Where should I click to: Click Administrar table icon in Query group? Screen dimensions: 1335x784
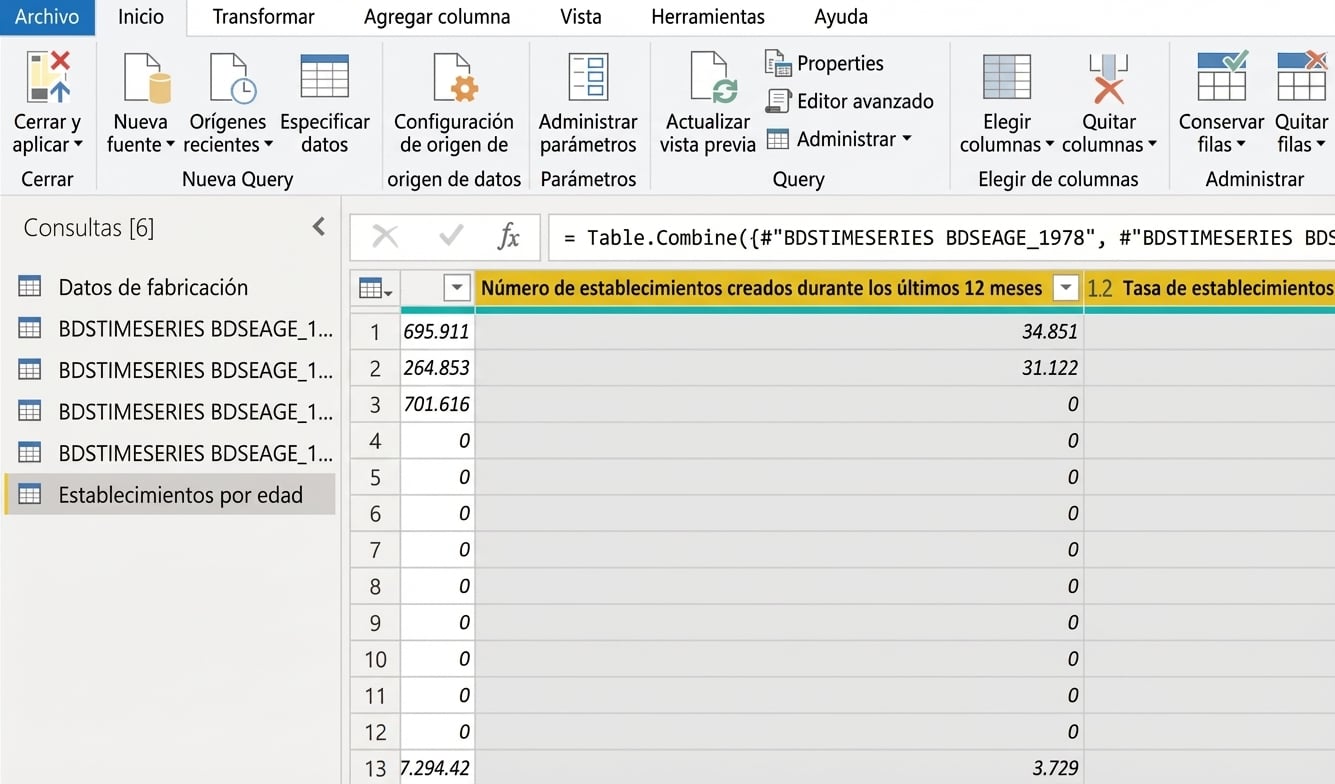pos(778,139)
